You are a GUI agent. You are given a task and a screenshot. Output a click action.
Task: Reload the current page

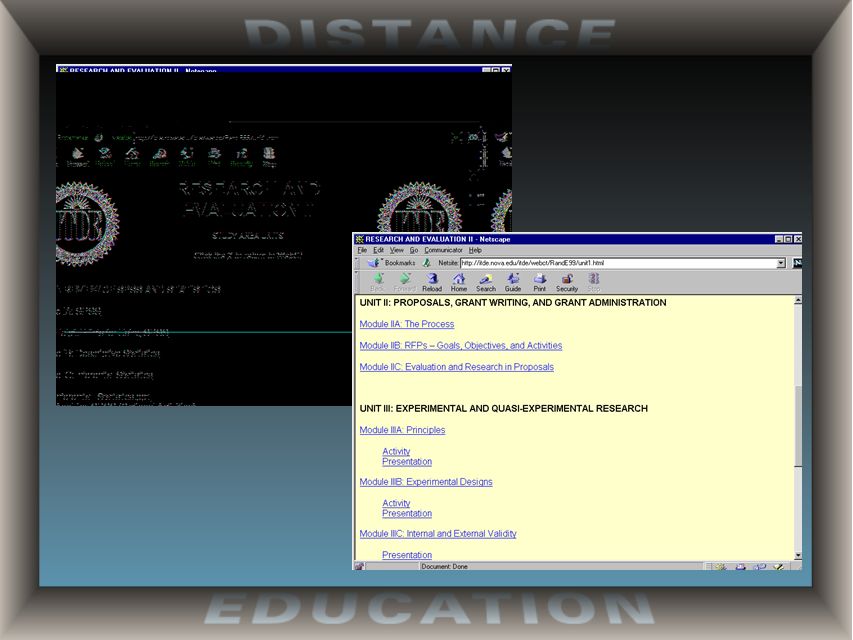(432, 282)
